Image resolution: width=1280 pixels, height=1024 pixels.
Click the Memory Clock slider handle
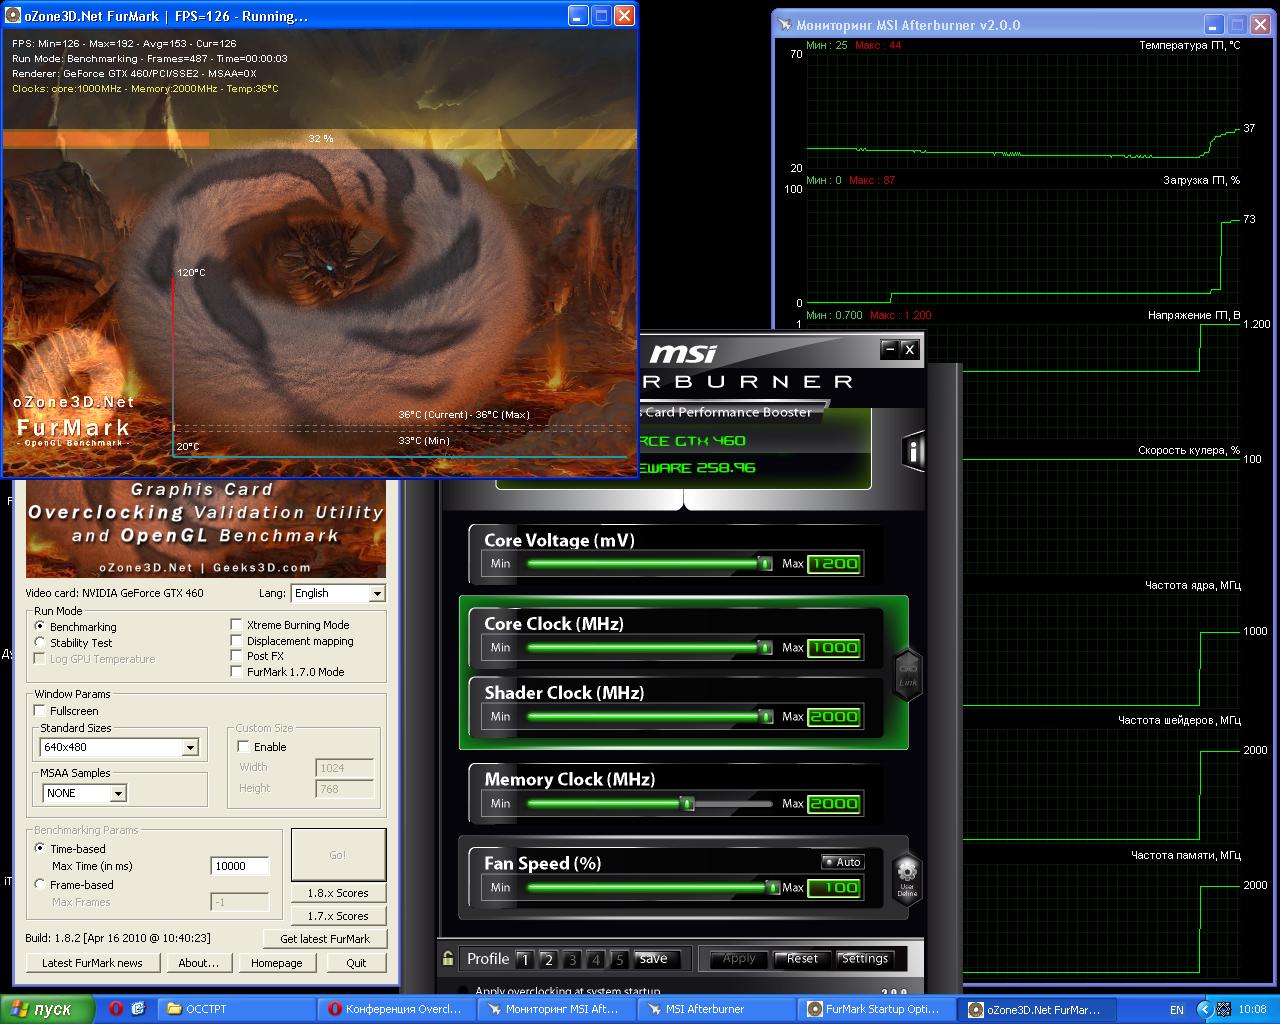(687, 803)
